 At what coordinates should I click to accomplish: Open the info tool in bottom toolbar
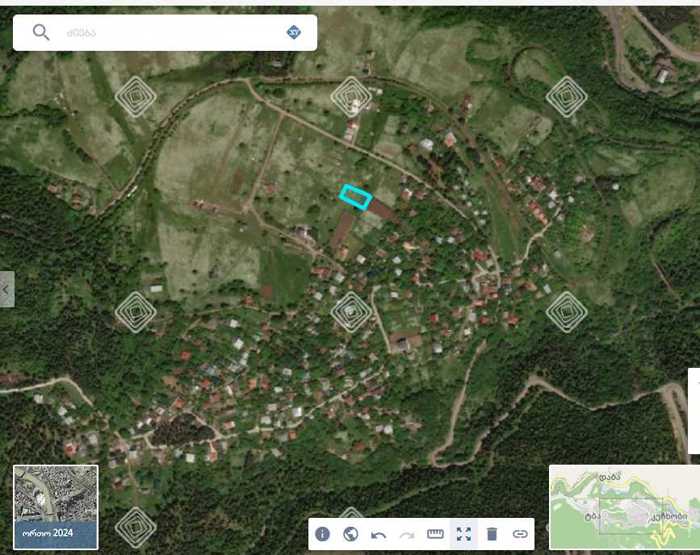[x=323, y=534]
